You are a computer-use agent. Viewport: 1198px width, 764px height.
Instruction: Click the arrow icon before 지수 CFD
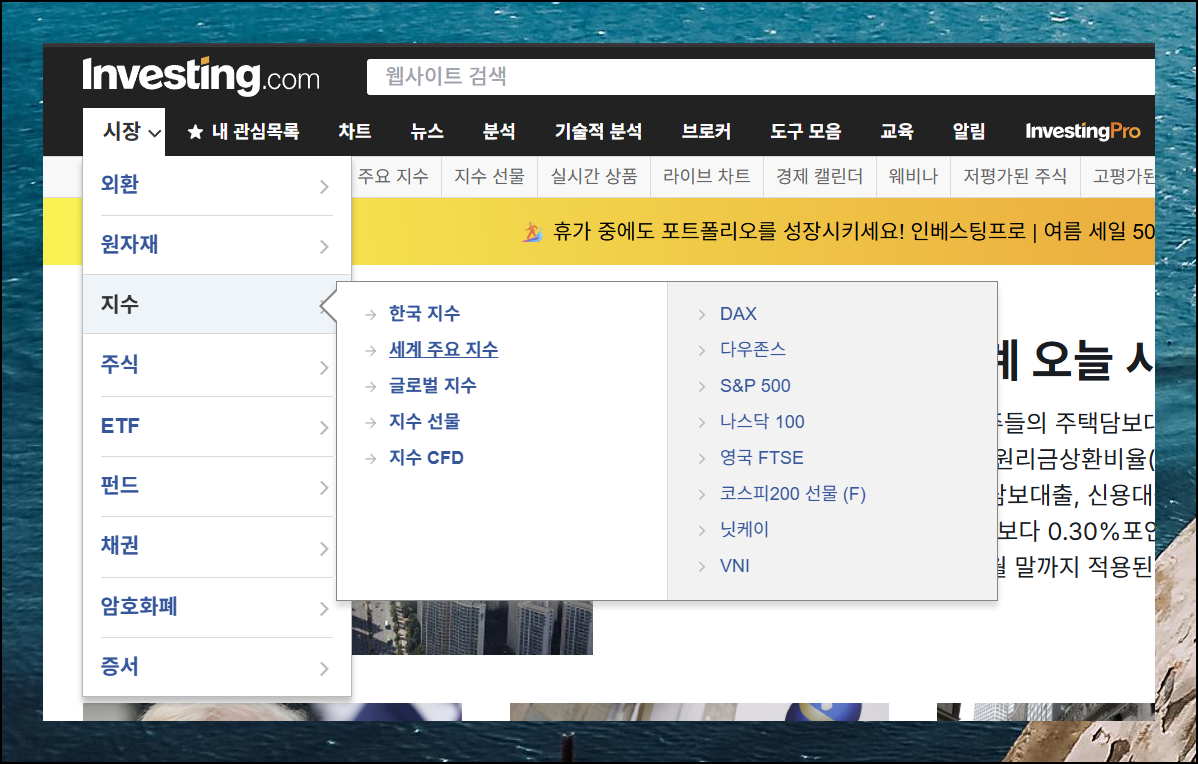[371, 458]
